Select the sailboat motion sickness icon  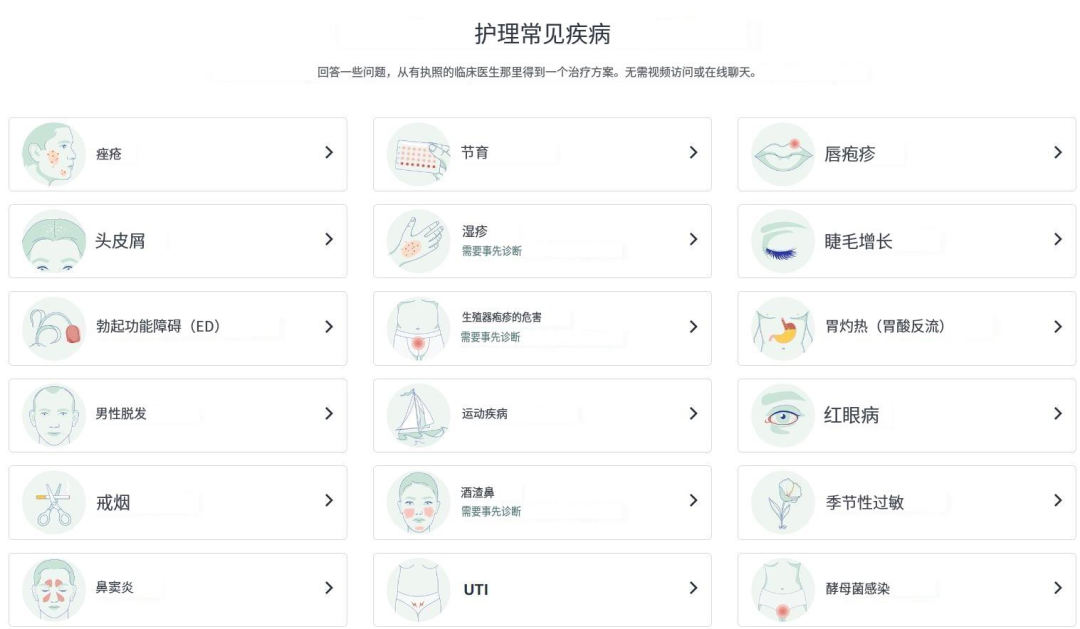pyautogui.click(x=418, y=415)
